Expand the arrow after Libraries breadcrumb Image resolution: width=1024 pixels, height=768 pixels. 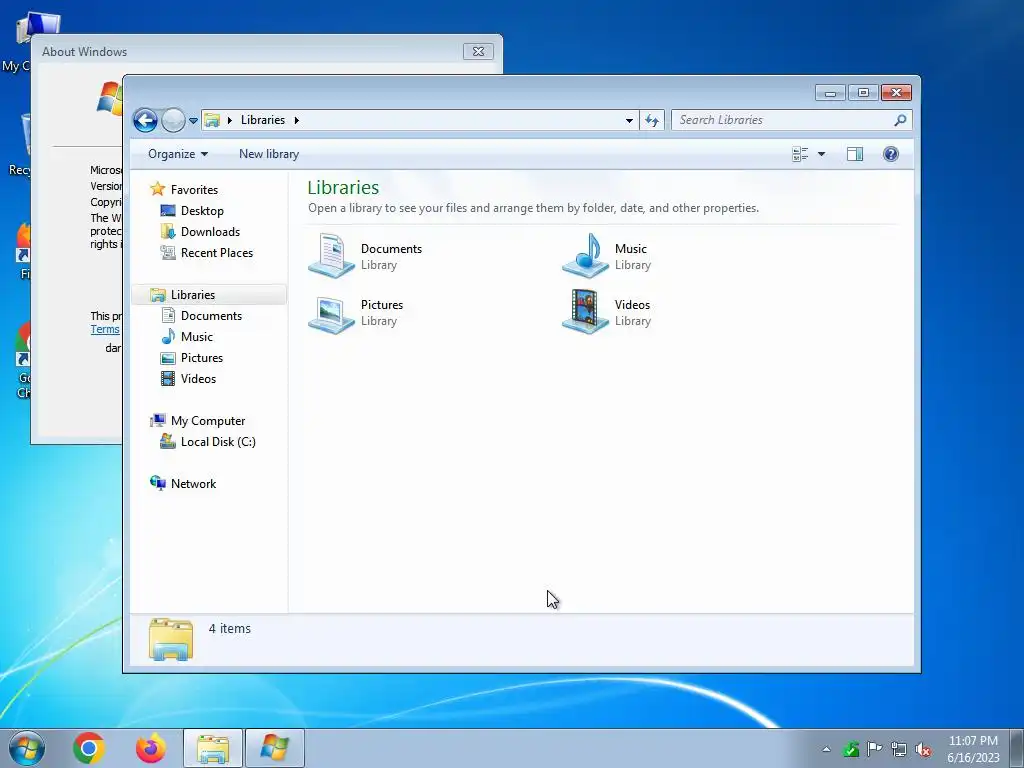pos(296,120)
